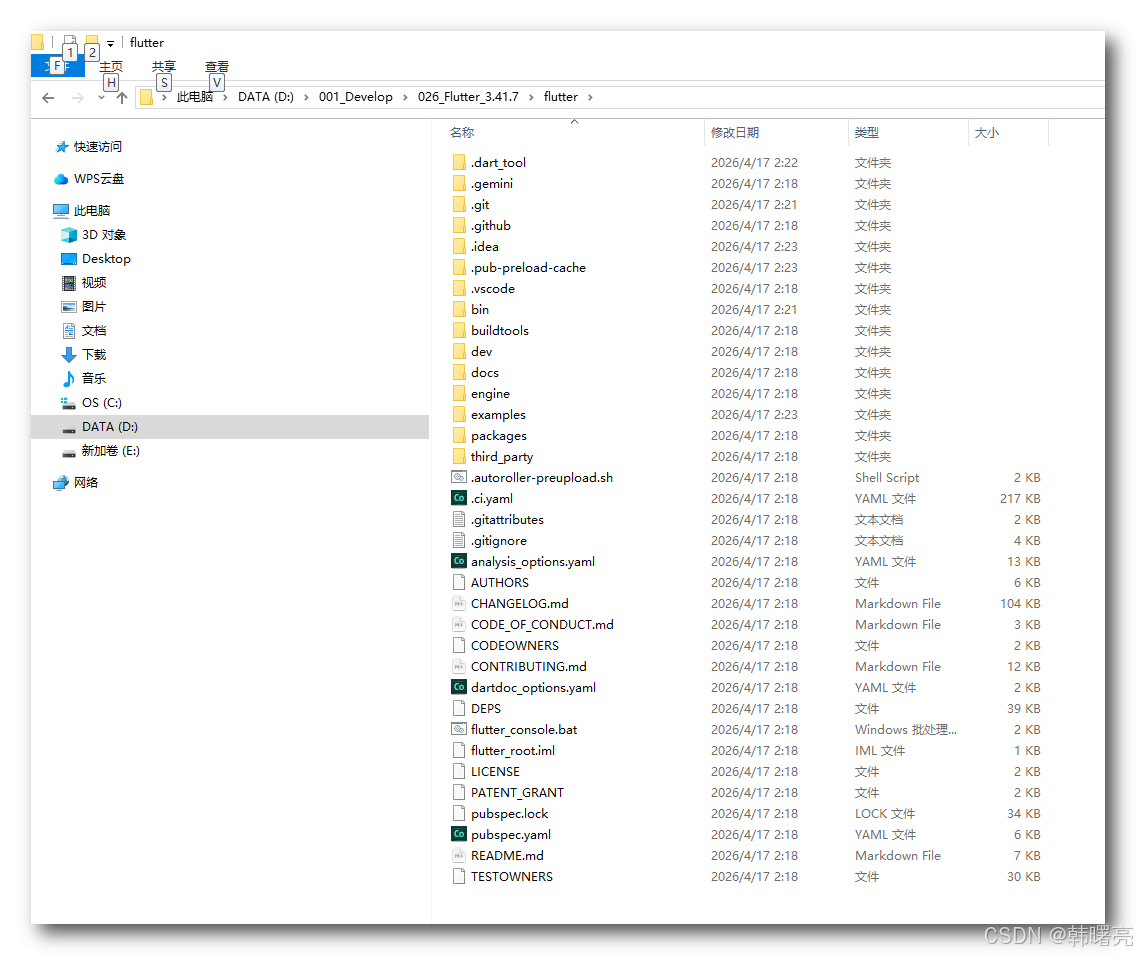
Task: Click the packages folder icon
Action: 459,435
